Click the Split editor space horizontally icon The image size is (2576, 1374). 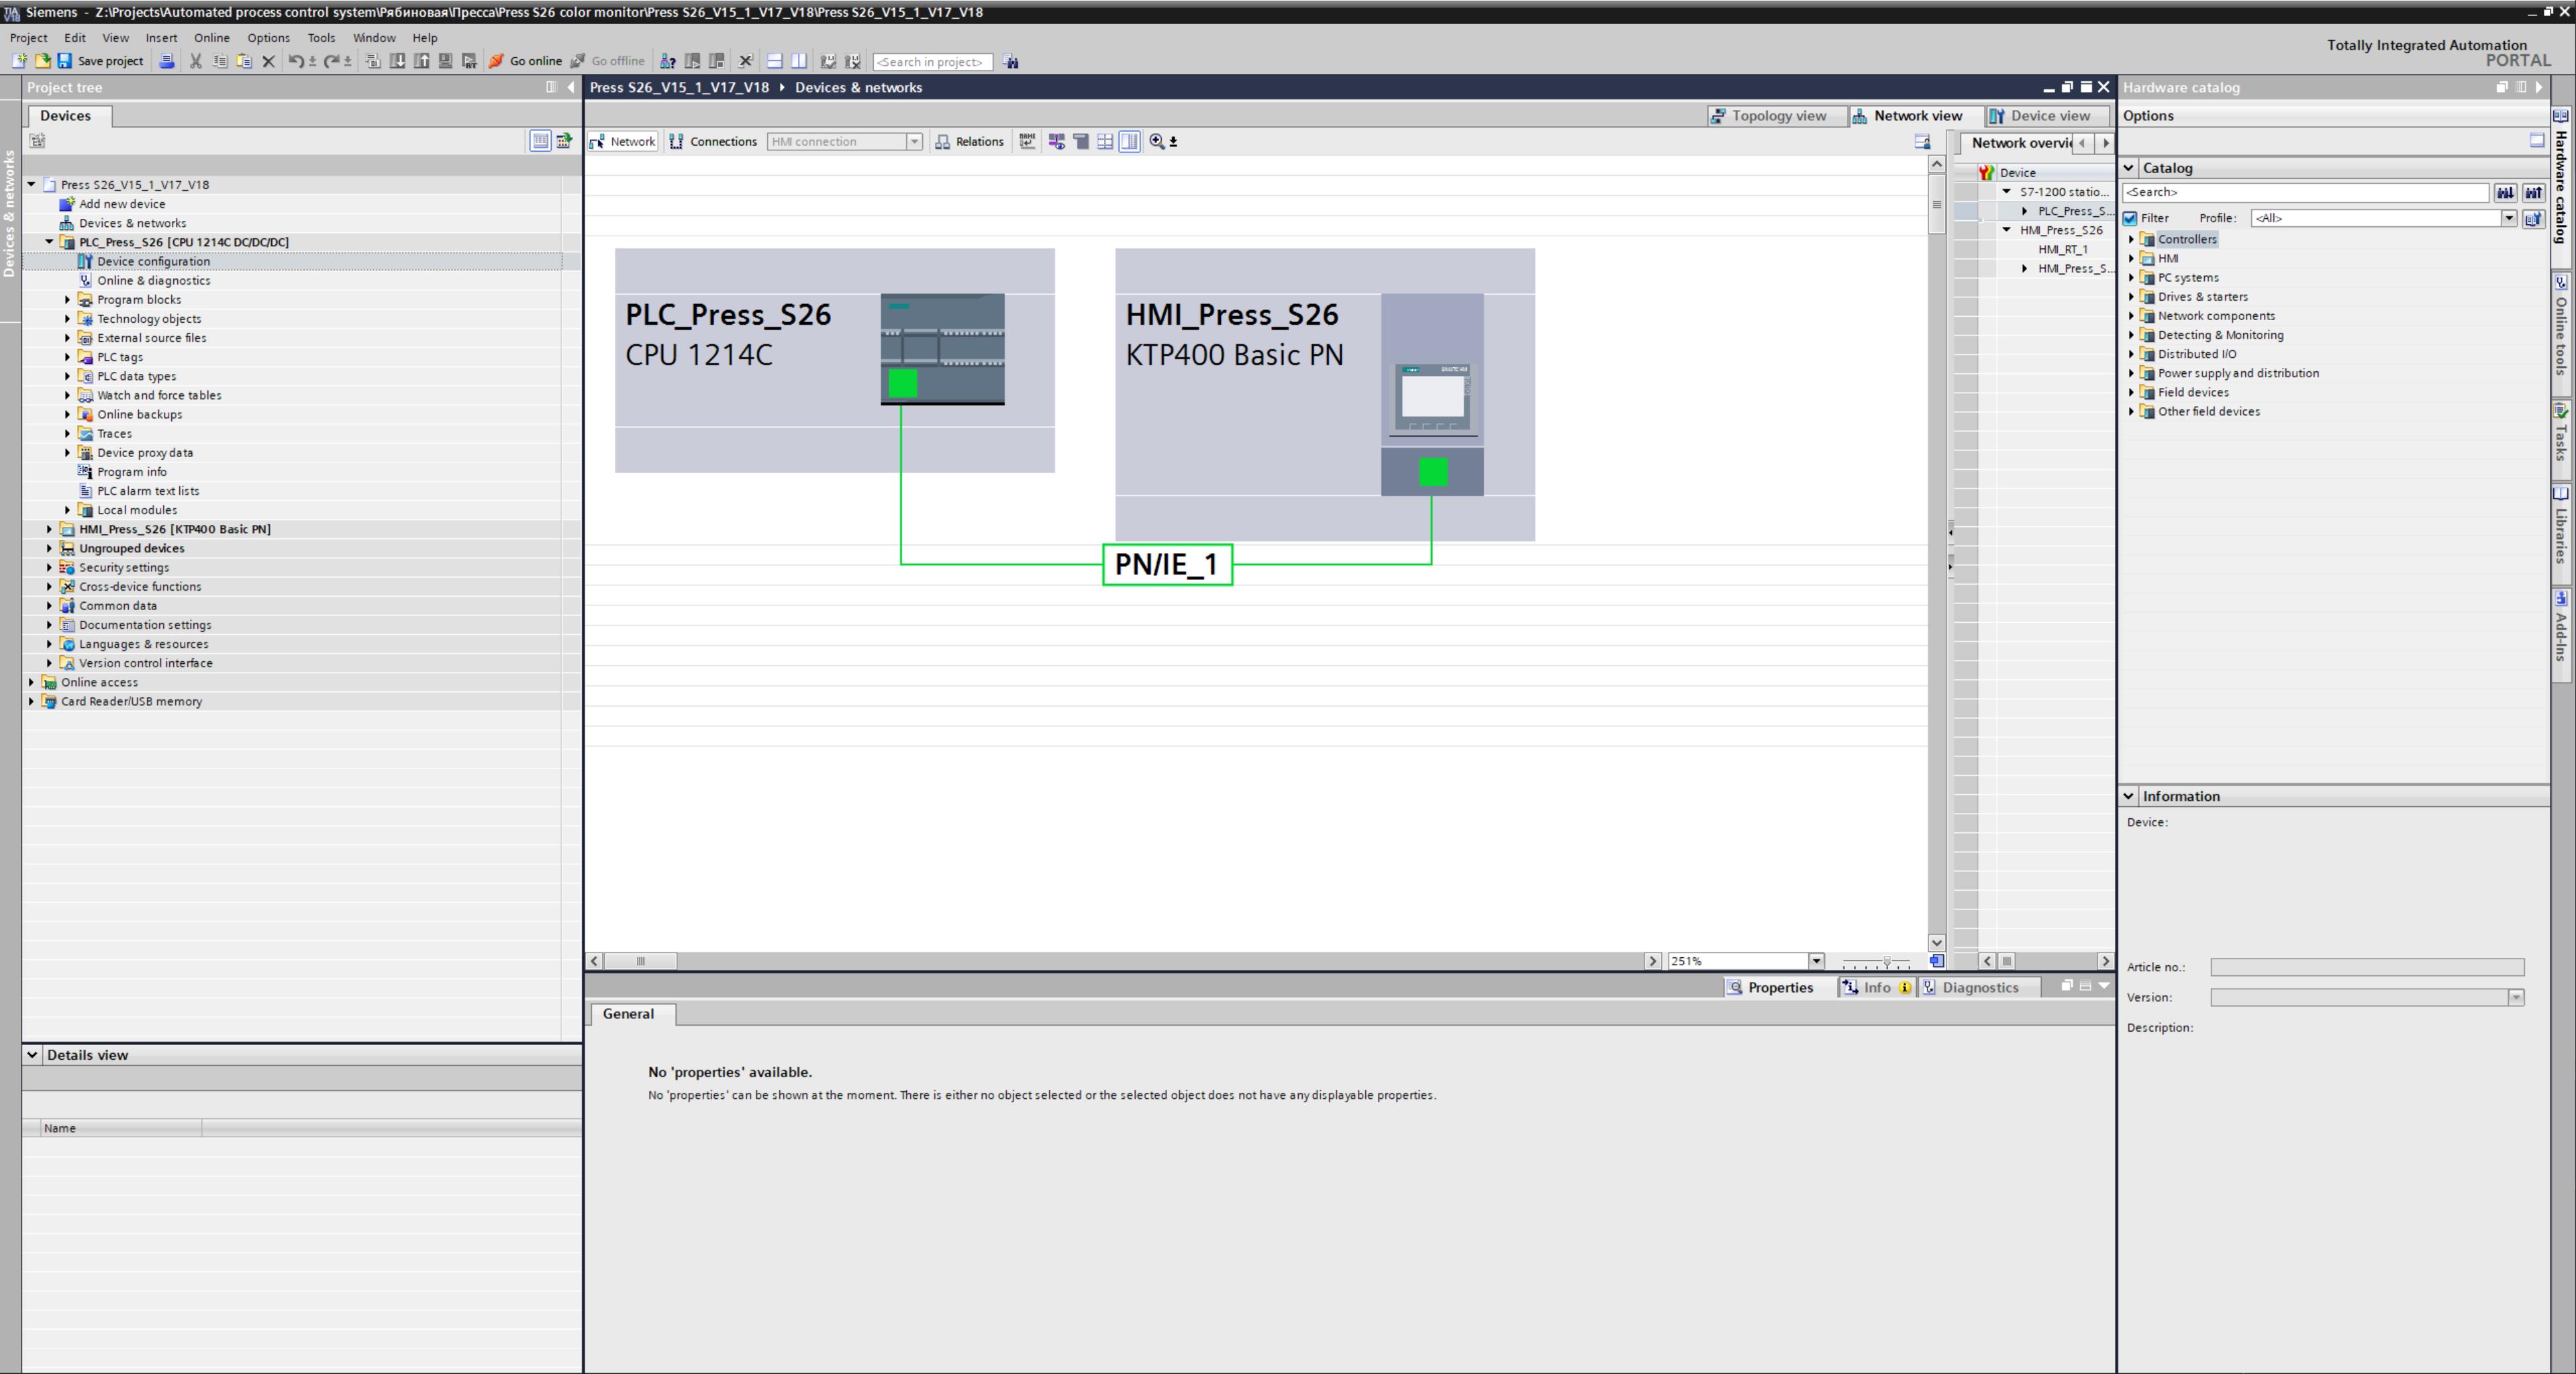click(x=774, y=61)
